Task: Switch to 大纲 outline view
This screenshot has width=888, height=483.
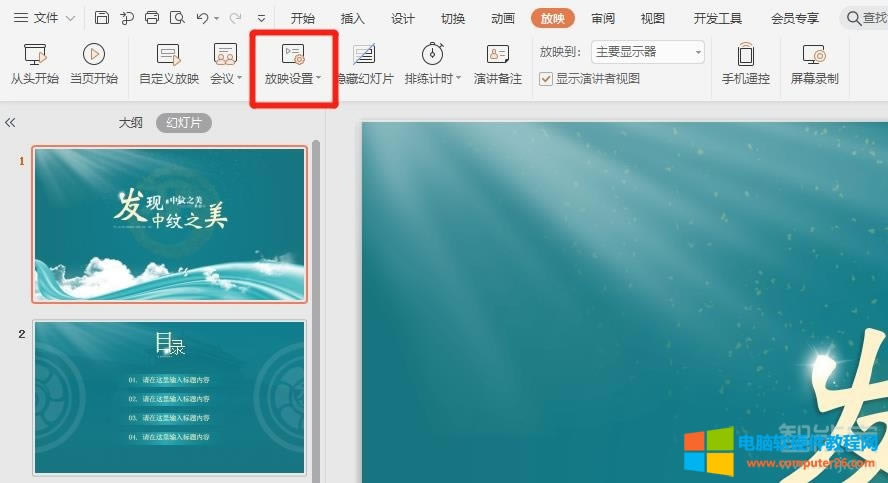Action: 131,122
